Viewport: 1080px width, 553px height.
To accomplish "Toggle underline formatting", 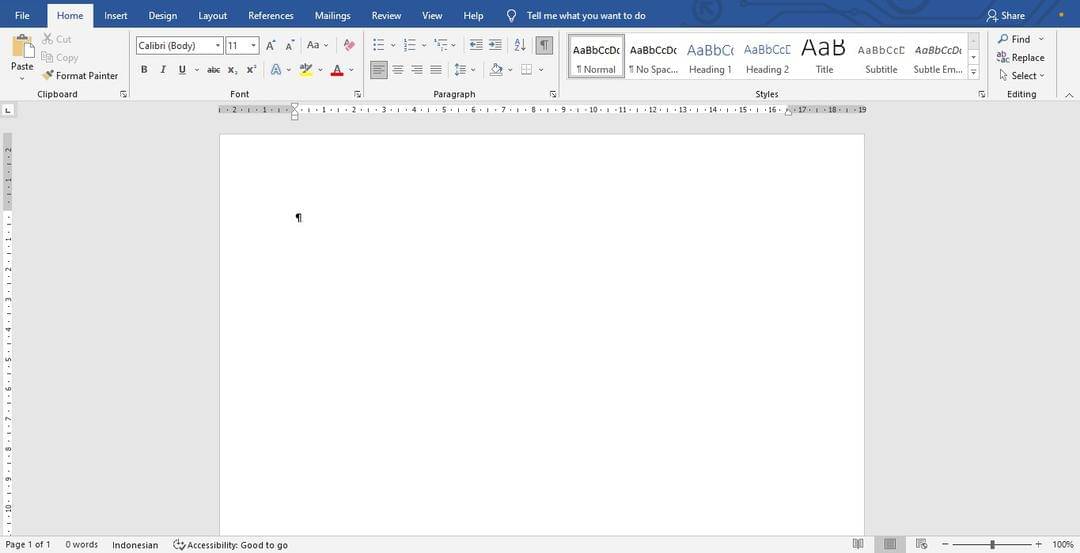I will 182,70.
